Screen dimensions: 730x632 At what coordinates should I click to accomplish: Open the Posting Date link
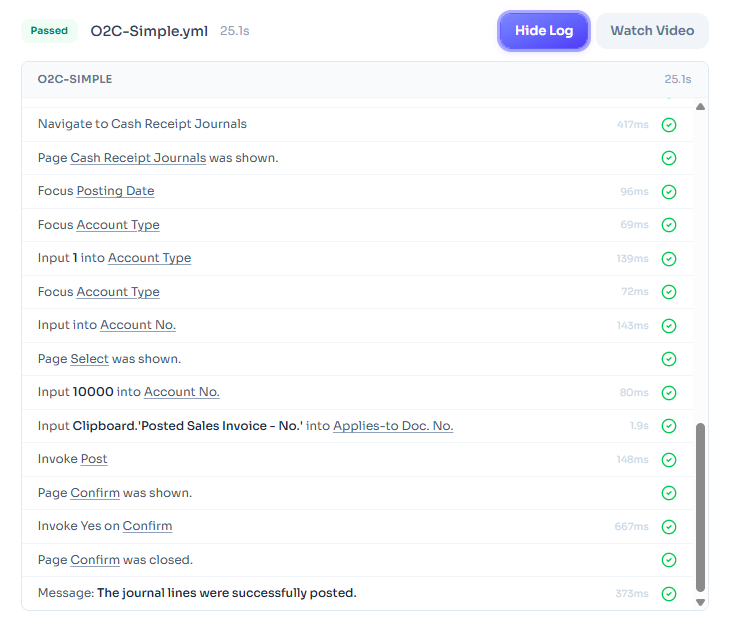tap(115, 191)
